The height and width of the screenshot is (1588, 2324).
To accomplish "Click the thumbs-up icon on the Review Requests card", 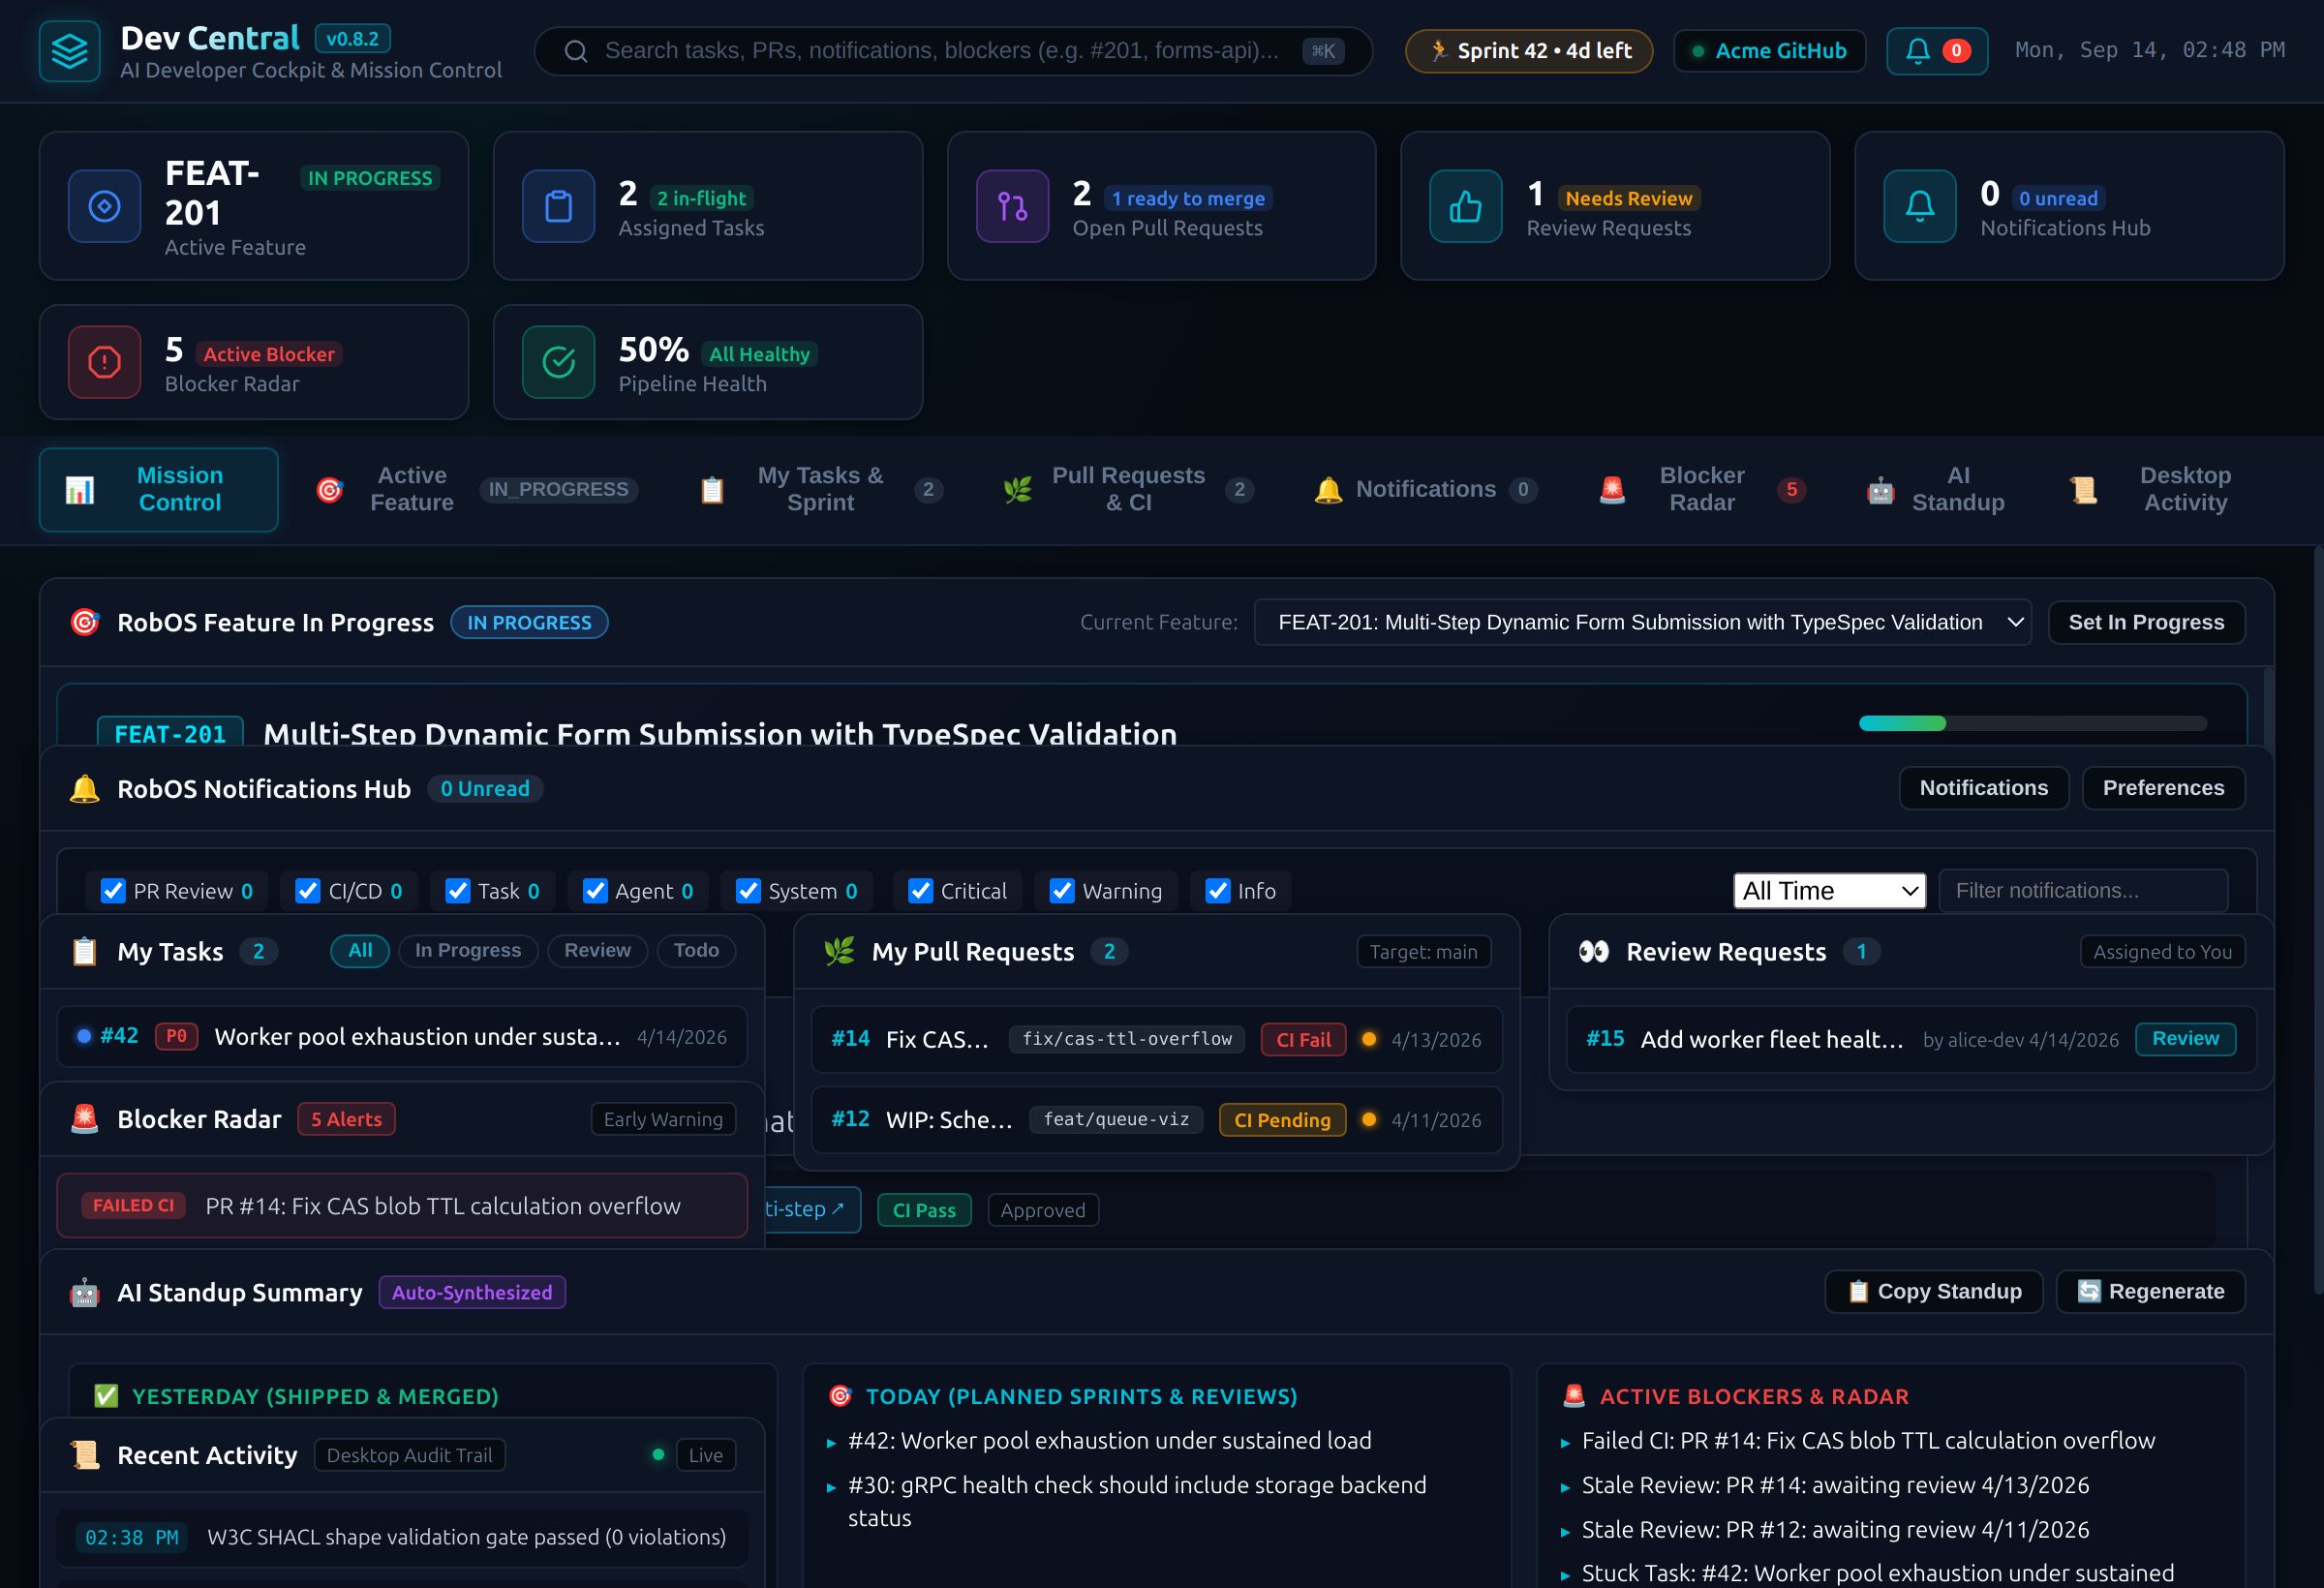I will [1466, 206].
